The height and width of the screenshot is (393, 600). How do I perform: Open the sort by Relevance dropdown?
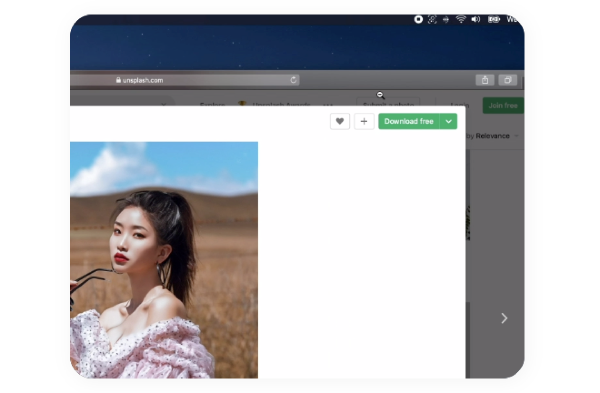point(492,136)
